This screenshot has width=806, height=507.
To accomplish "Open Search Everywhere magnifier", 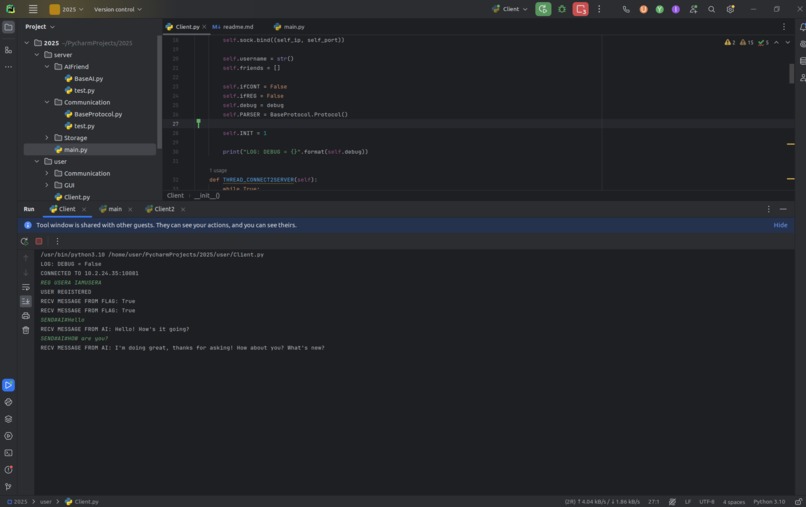I will pyautogui.click(x=711, y=9).
